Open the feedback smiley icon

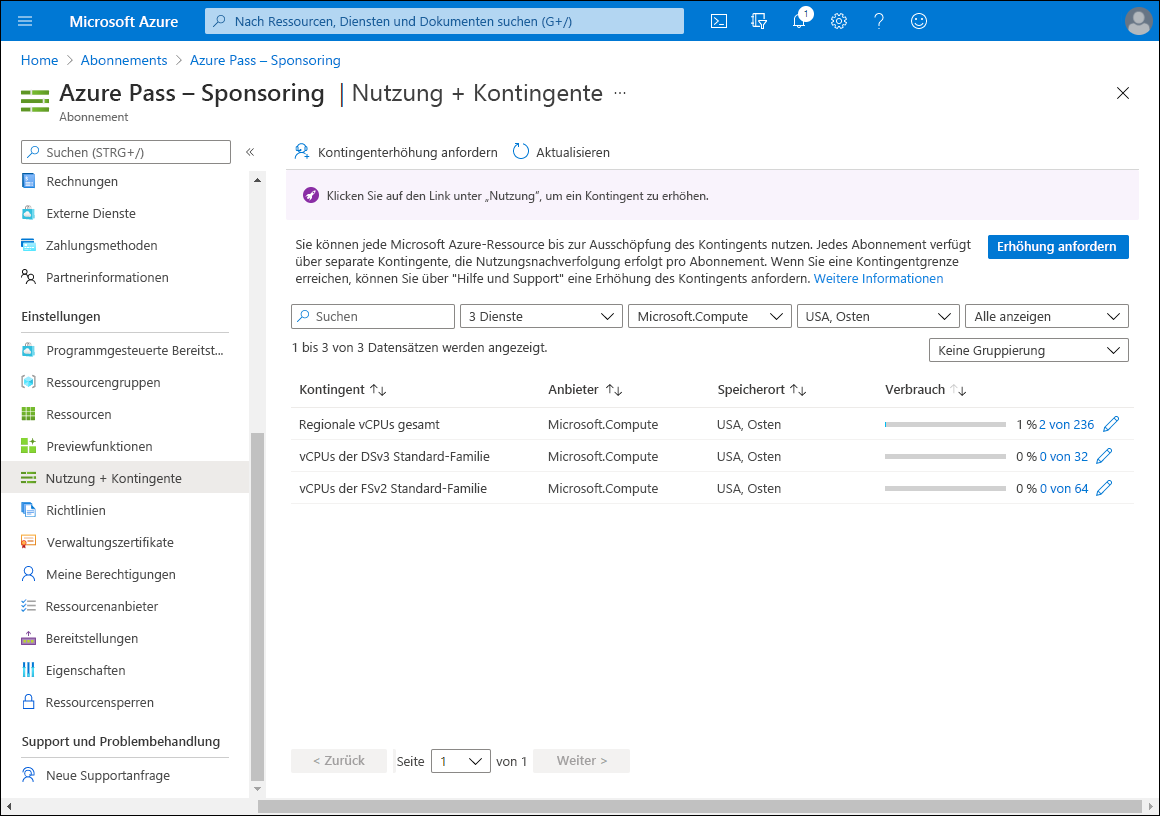(919, 21)
